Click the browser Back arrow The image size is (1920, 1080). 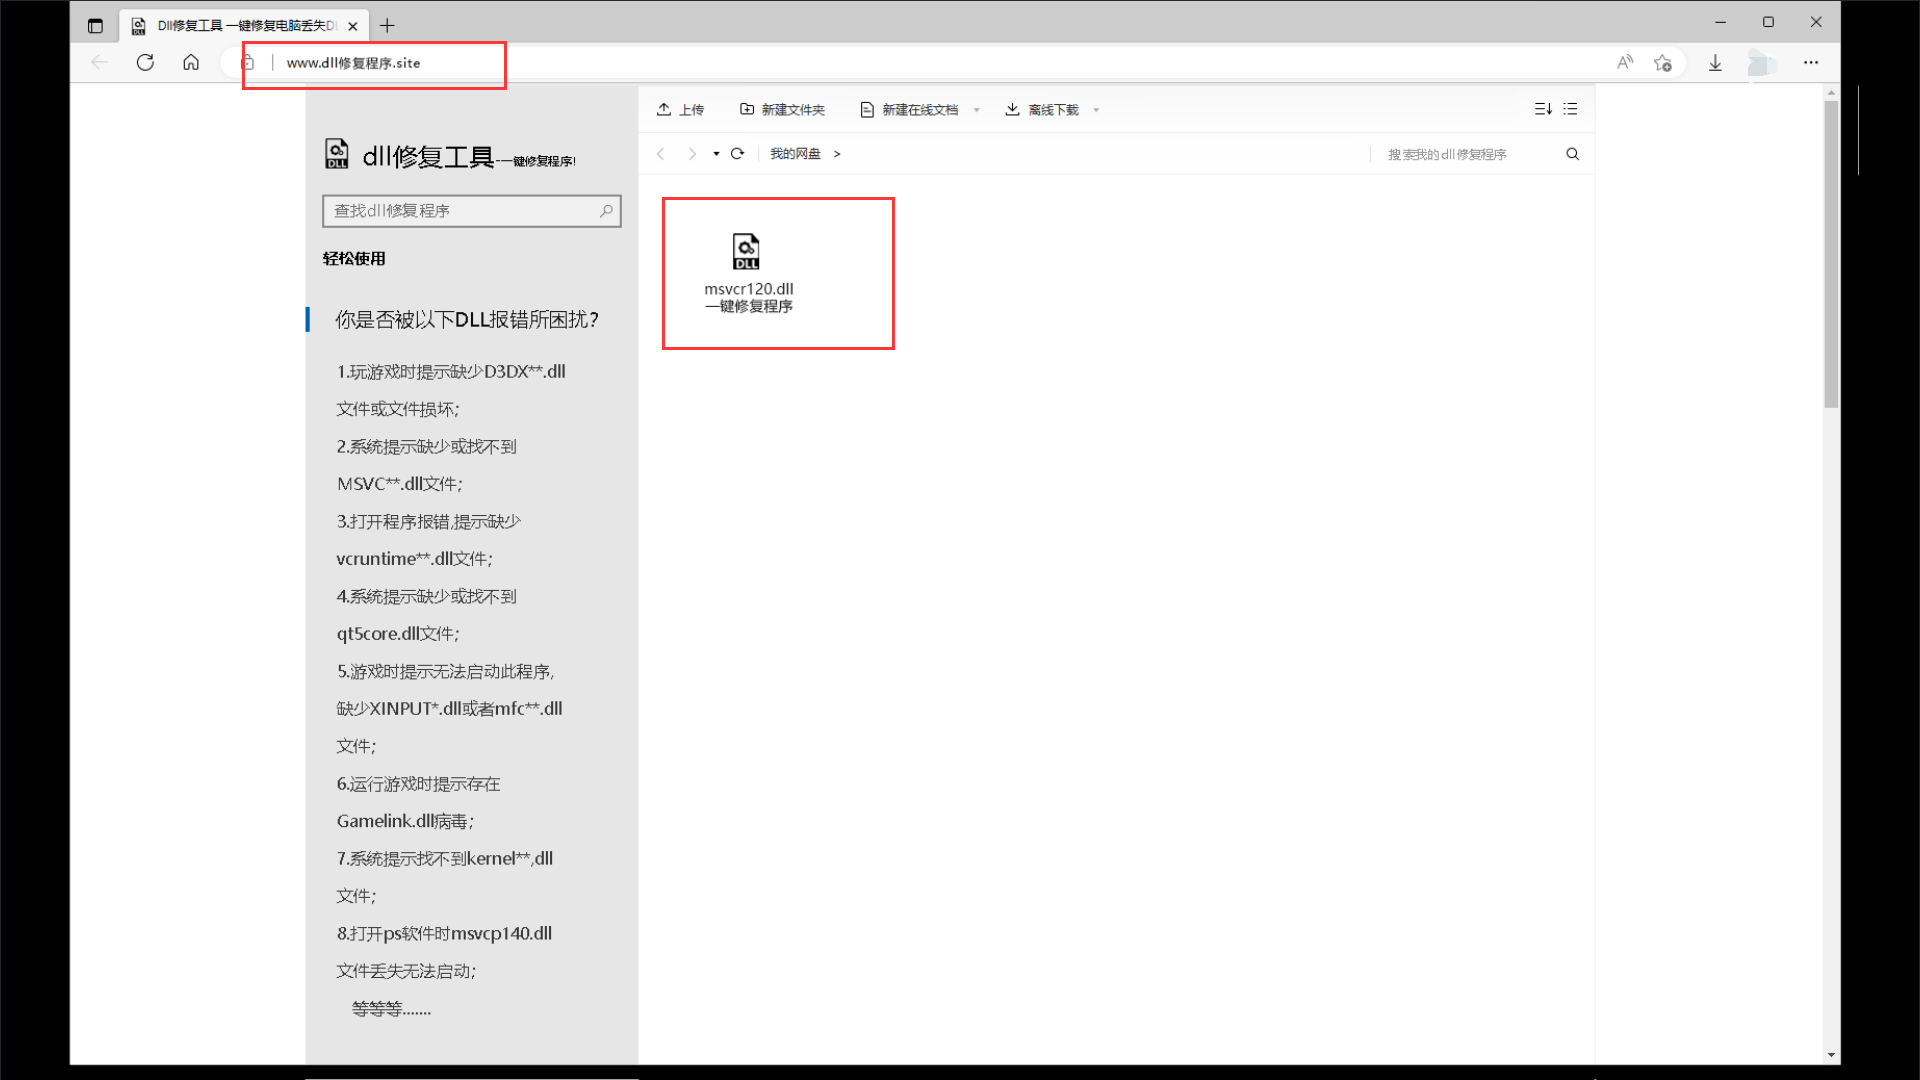coord(99,62)
